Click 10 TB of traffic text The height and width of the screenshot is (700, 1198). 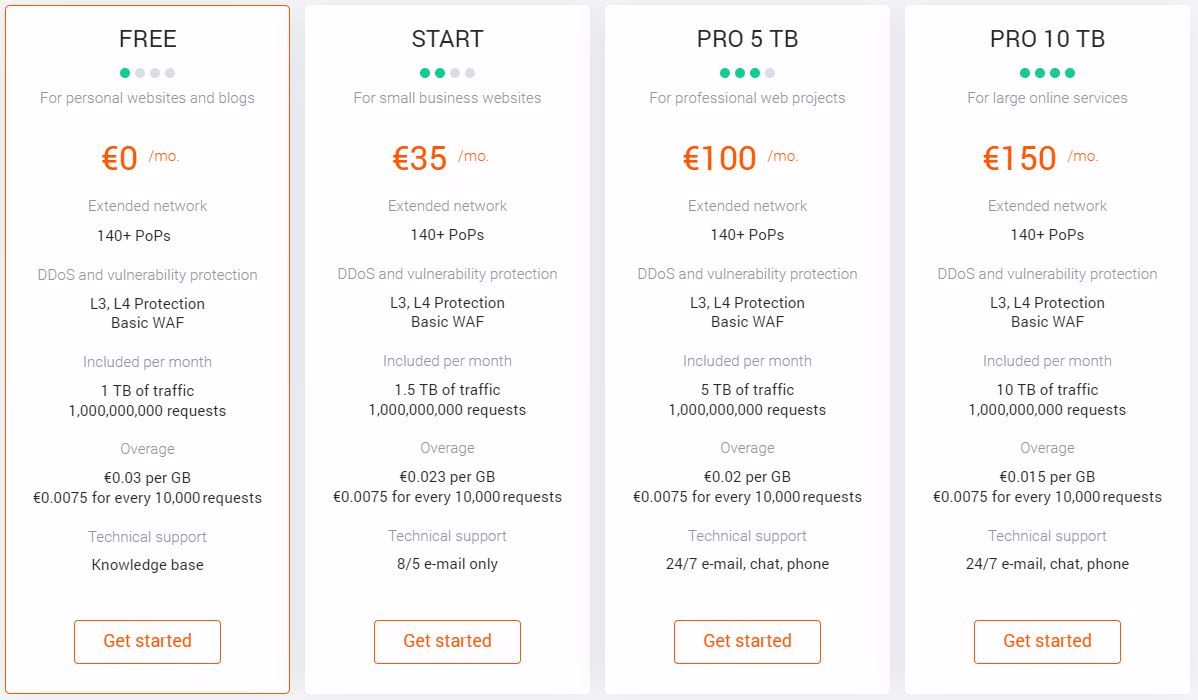point(1047,390)
